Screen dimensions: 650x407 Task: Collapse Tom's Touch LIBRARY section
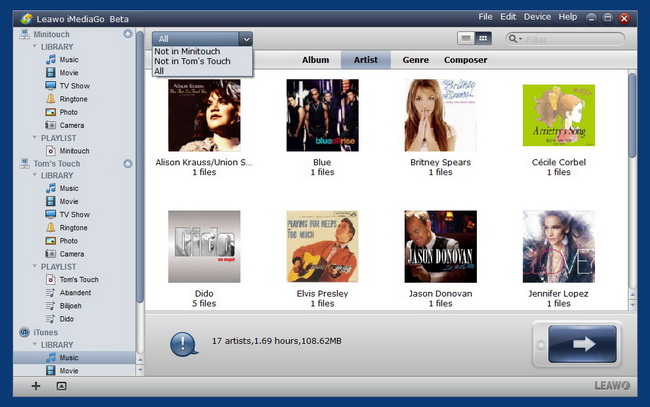[35, 175]
